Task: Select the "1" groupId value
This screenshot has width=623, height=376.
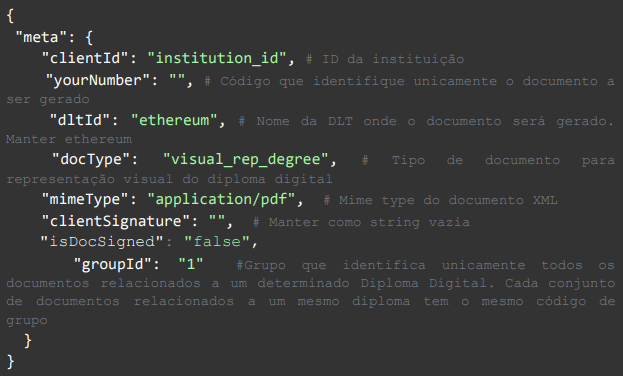Action: [191, 264]
